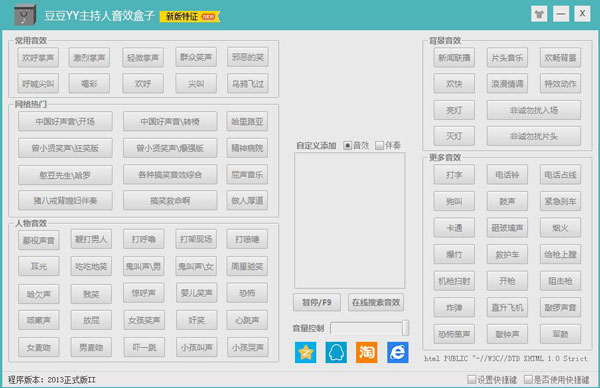Image resolution: width=600 pixels, height=388 pixels.
Task: Play the 片头音乐 intro music
Action: tap(507, 58)
